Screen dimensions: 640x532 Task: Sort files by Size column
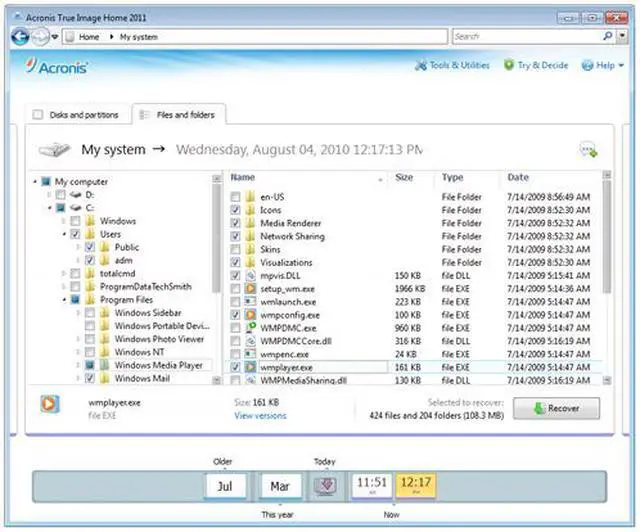404,177
